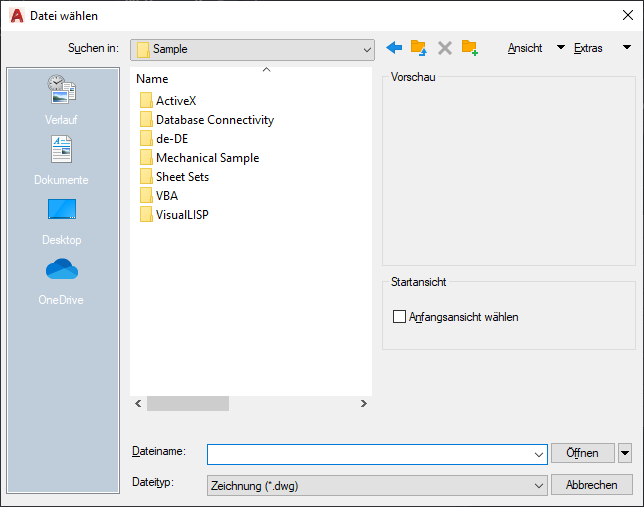Open the arrow dropdown next to Öffnen
644x507 pixels.
[625, 453]
